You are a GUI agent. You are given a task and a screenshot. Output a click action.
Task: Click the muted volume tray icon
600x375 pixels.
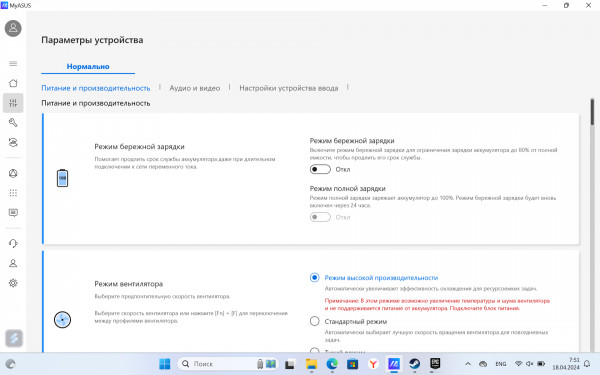pyautogui.click(x=530, y=364)
